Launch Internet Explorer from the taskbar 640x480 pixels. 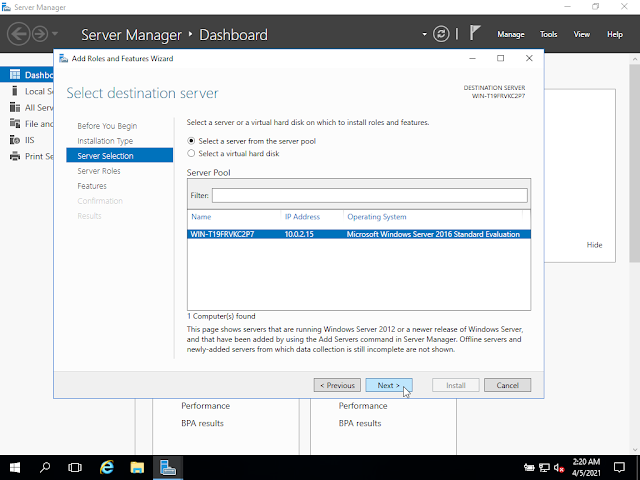click(107, 467)
